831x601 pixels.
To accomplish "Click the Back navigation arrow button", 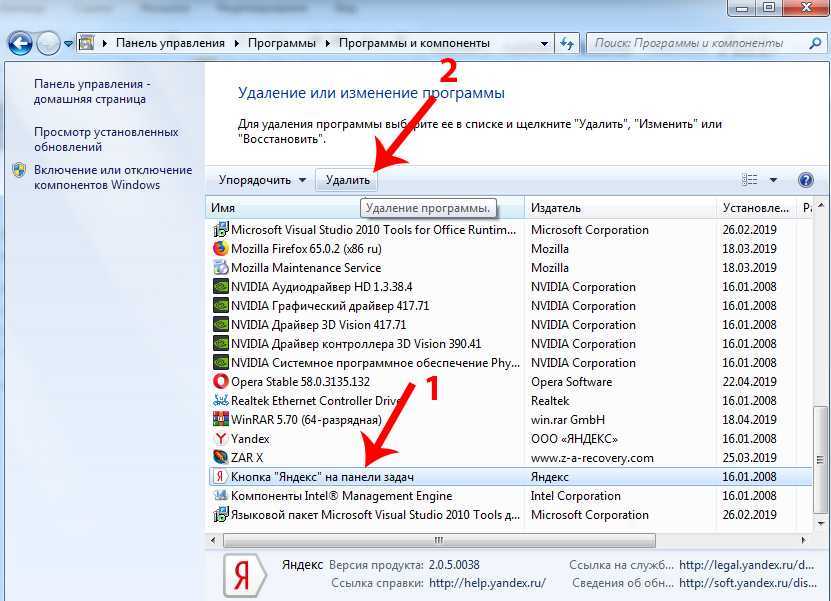I will pos(20,43).
